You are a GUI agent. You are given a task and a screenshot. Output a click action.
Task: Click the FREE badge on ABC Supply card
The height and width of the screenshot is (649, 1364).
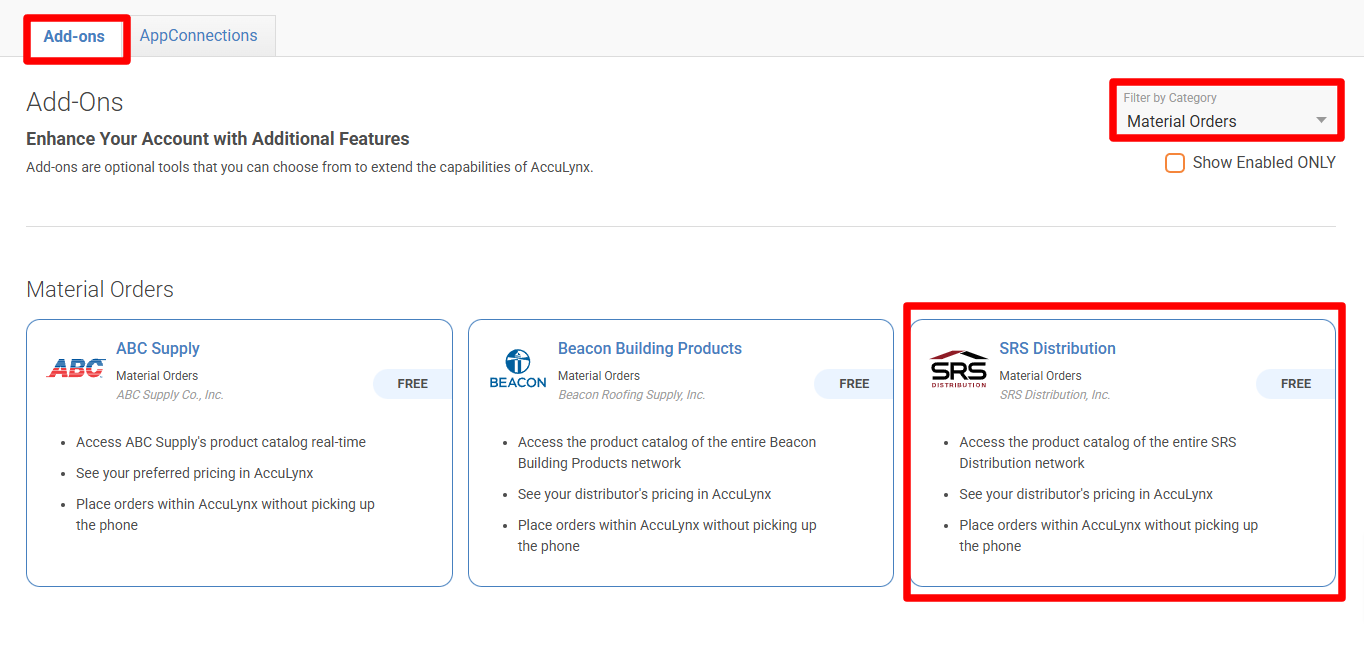pos(412,384)
